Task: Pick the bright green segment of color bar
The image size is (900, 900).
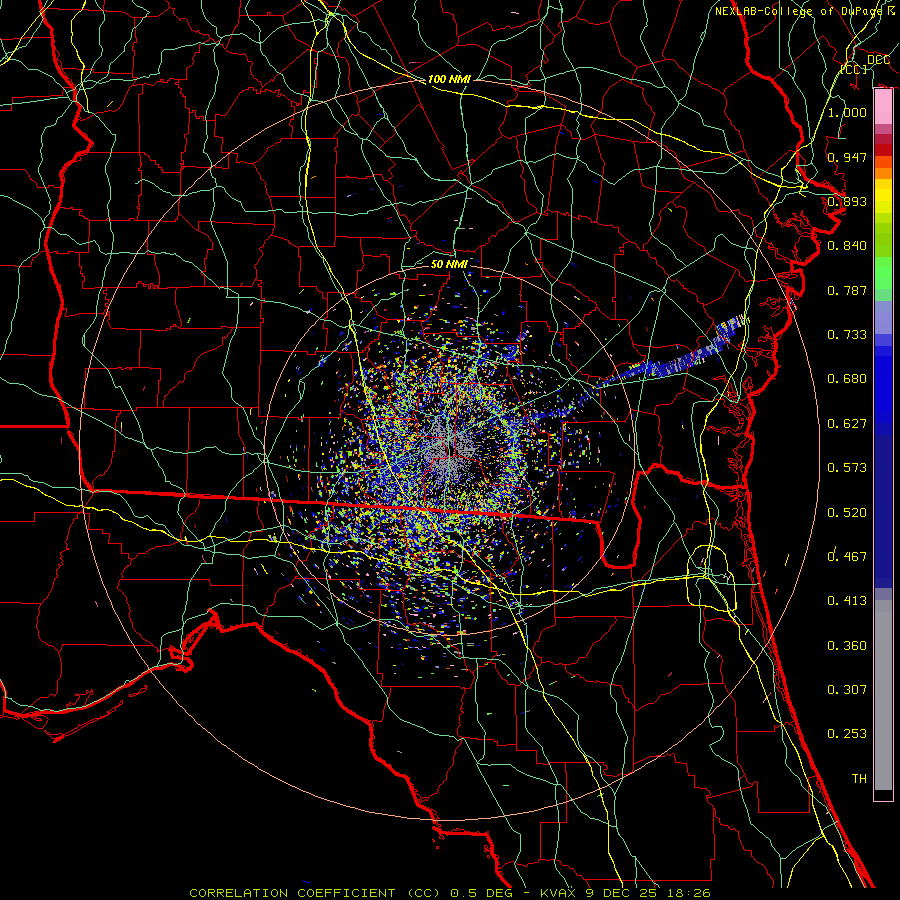Action: (x=883, y=272)
